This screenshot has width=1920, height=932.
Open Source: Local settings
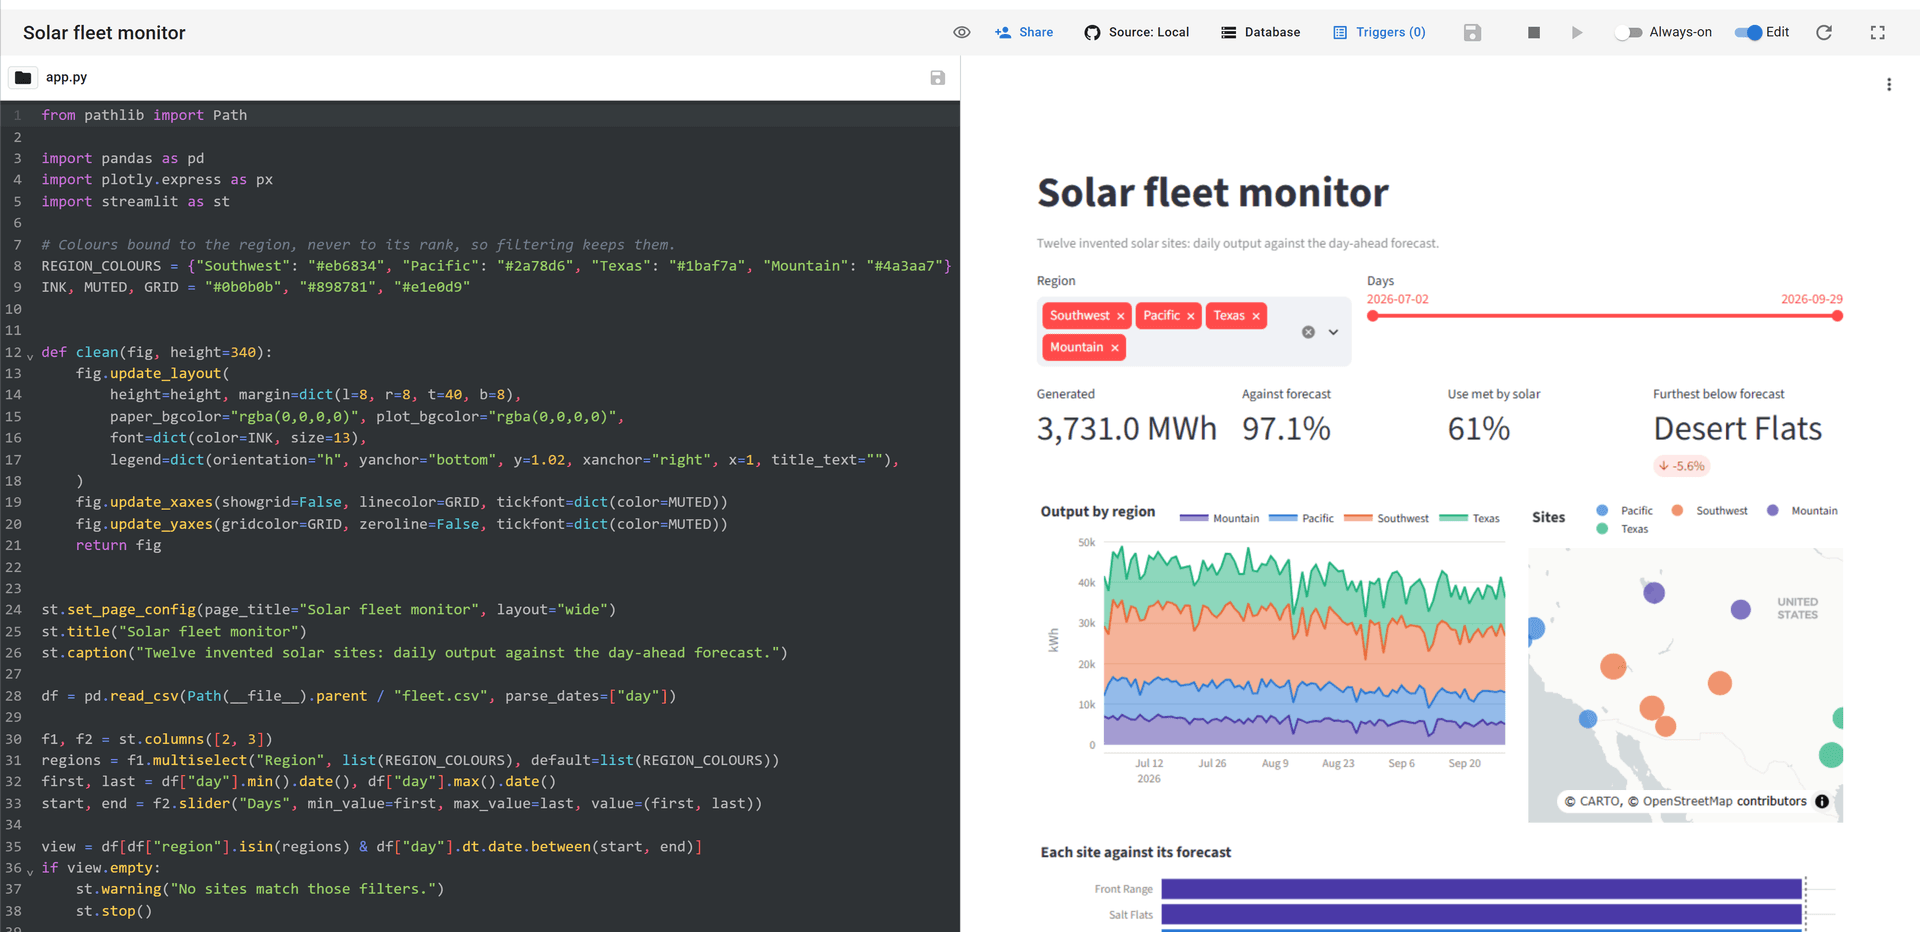[x=1137, y=32]
